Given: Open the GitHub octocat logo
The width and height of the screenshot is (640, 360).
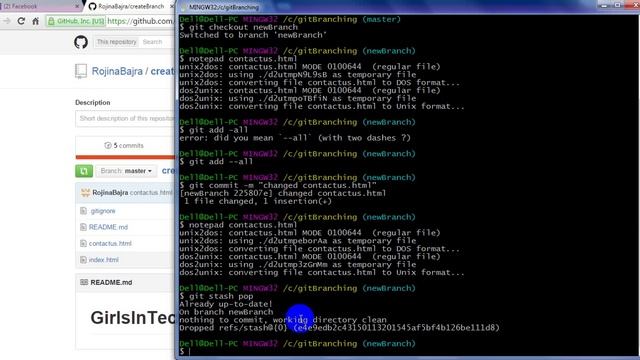Looking at the screenshot, I should 81,42.
